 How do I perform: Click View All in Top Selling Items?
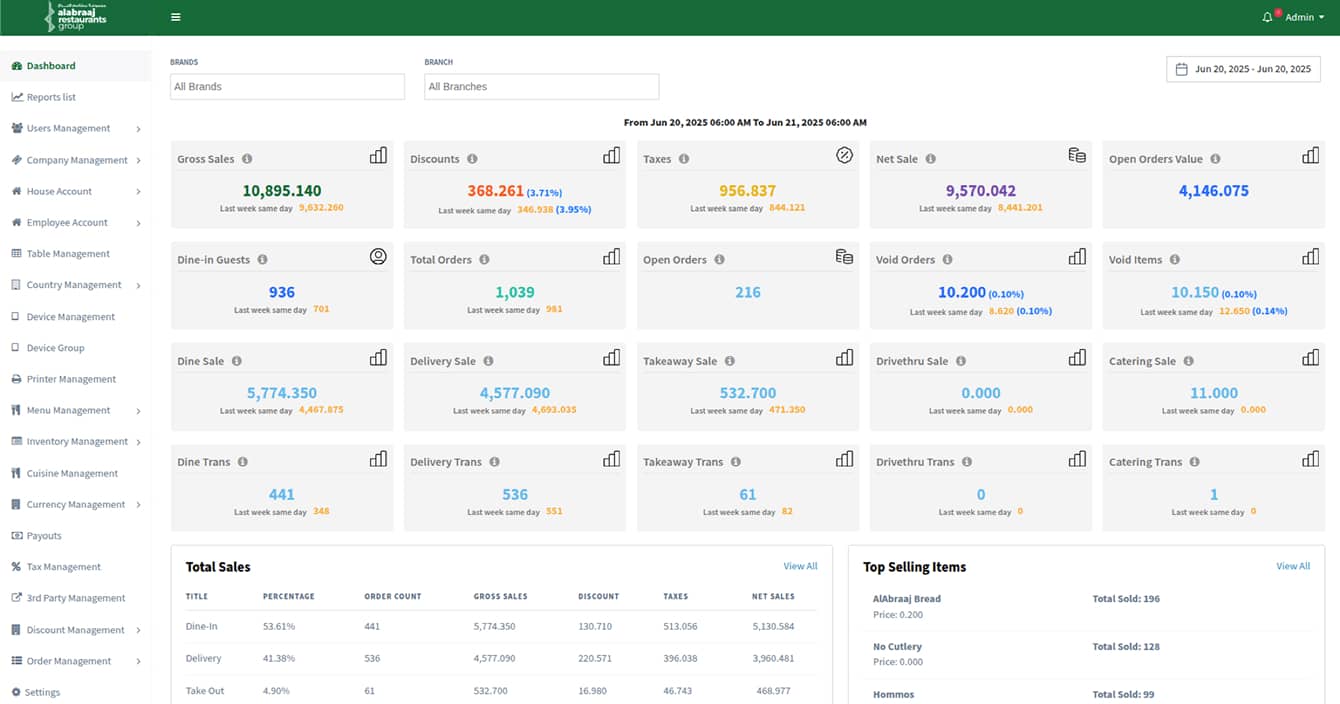pos(1293,566)
